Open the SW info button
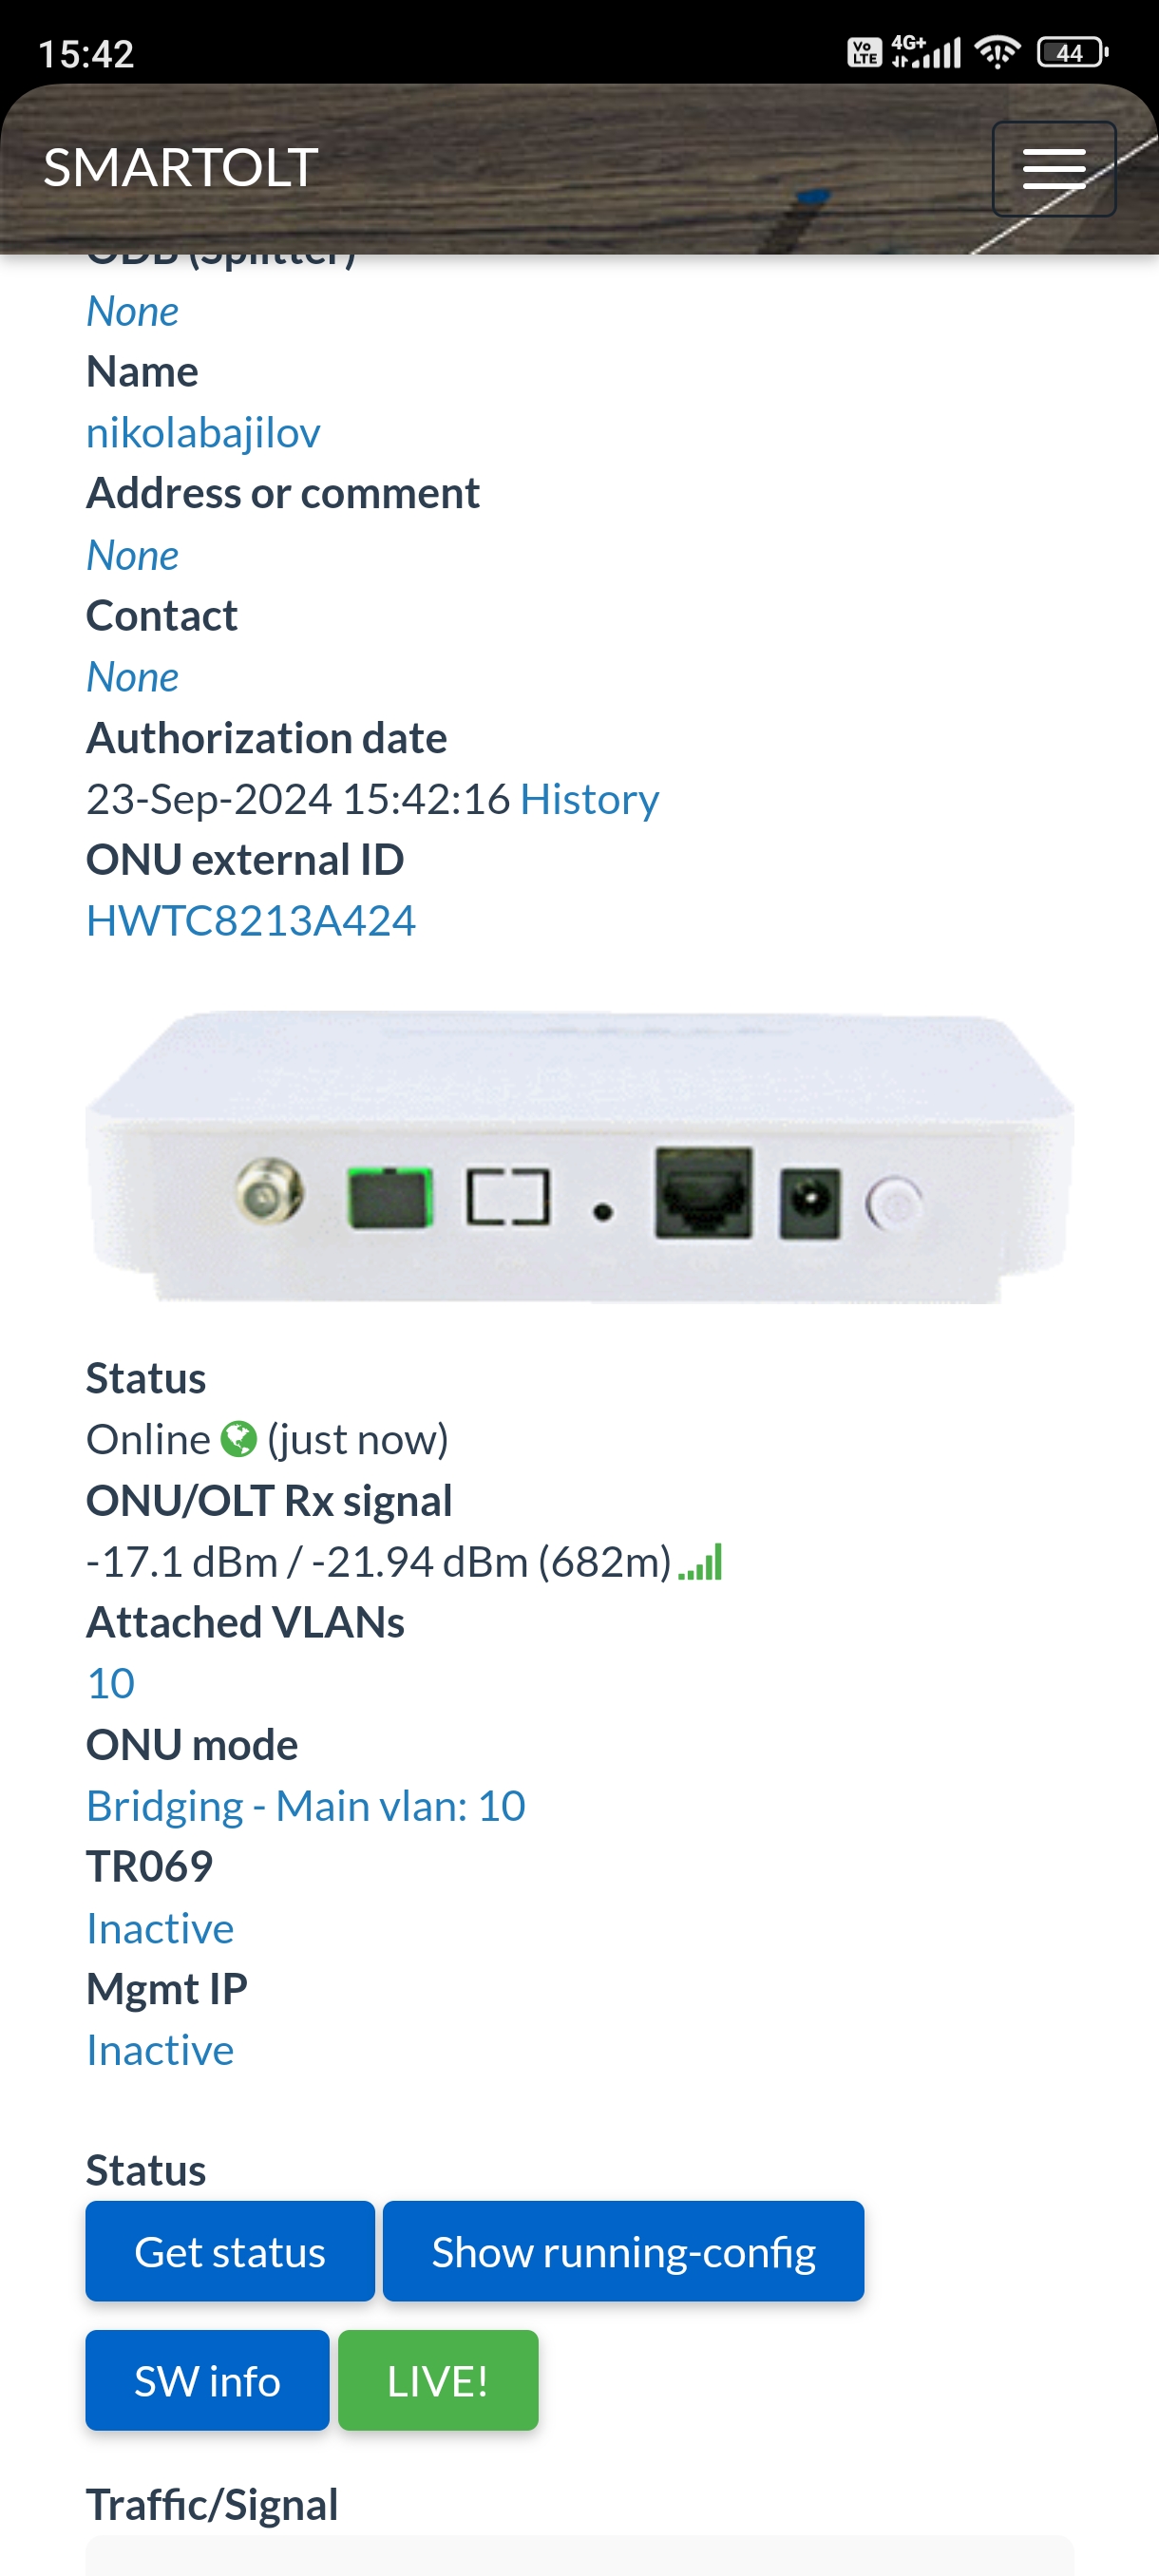This screenshot has height=2576, width=1159. click(x=207, y=2379)
